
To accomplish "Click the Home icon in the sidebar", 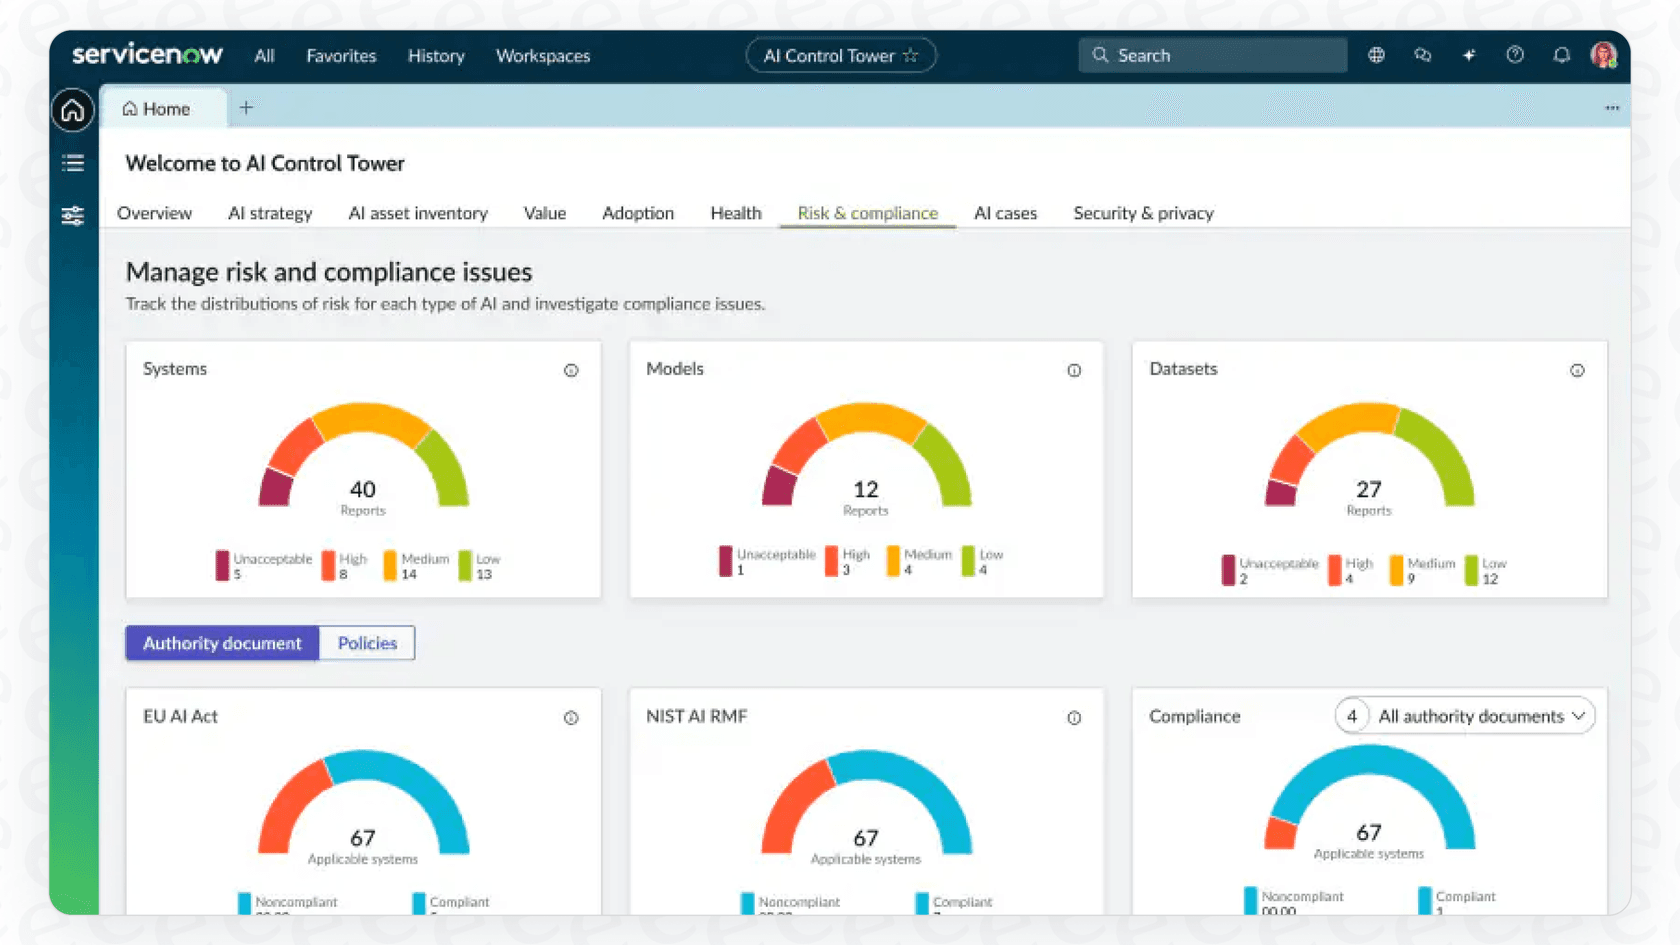I will (x=71, y=110).
